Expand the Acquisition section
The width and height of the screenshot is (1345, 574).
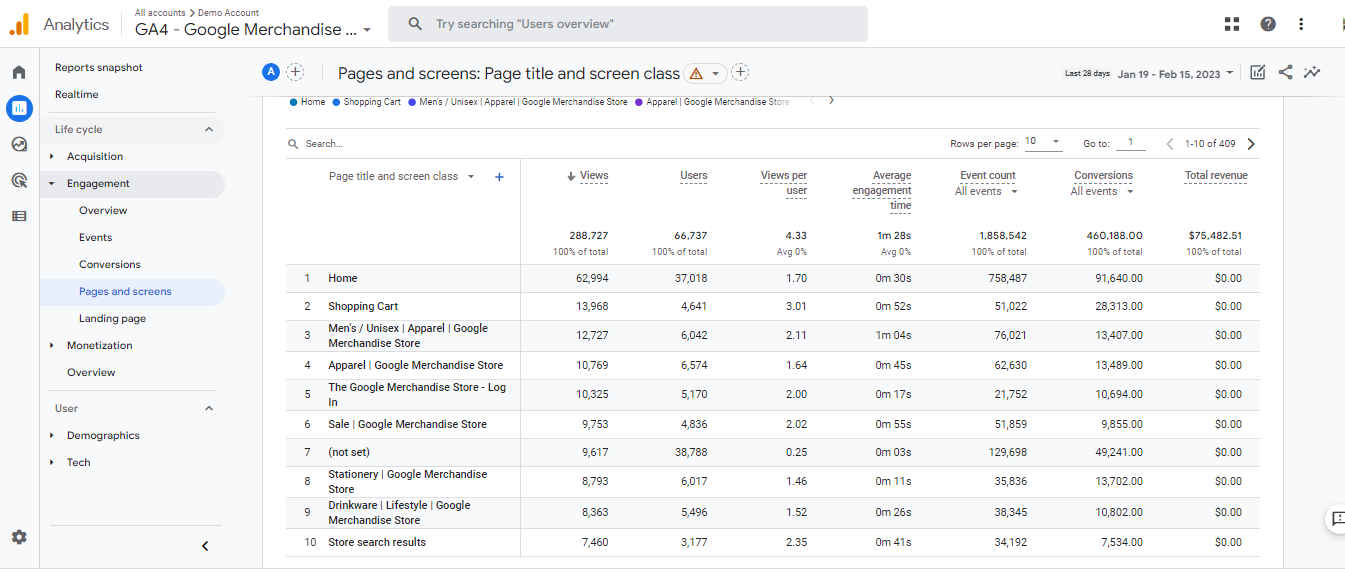95,156
